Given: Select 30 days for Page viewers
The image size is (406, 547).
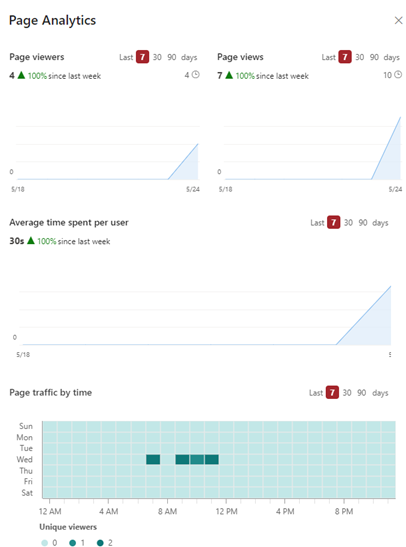Looking at the screenshot, I should pos(157,57).
